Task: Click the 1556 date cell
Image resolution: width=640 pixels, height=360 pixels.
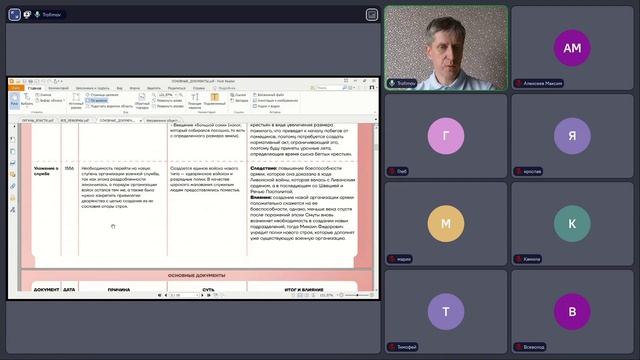Action: 69,168
